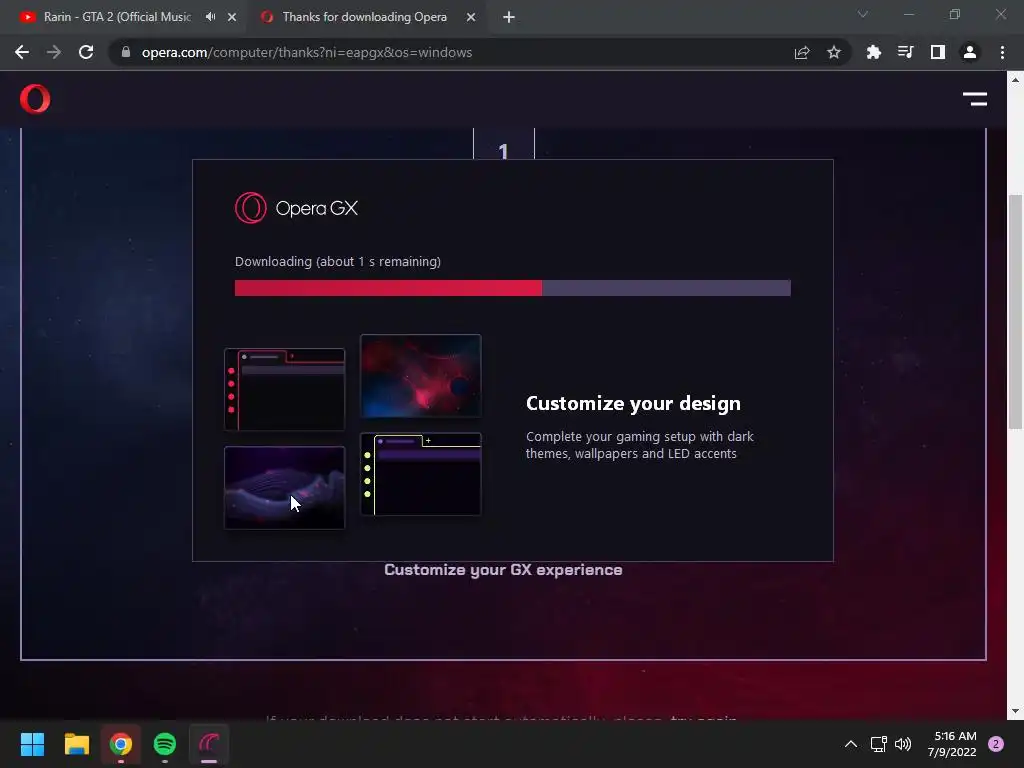Click the page vertical scrollbar thumb
Viewport: 1024px width, 768px height.
click(1015, 312)
